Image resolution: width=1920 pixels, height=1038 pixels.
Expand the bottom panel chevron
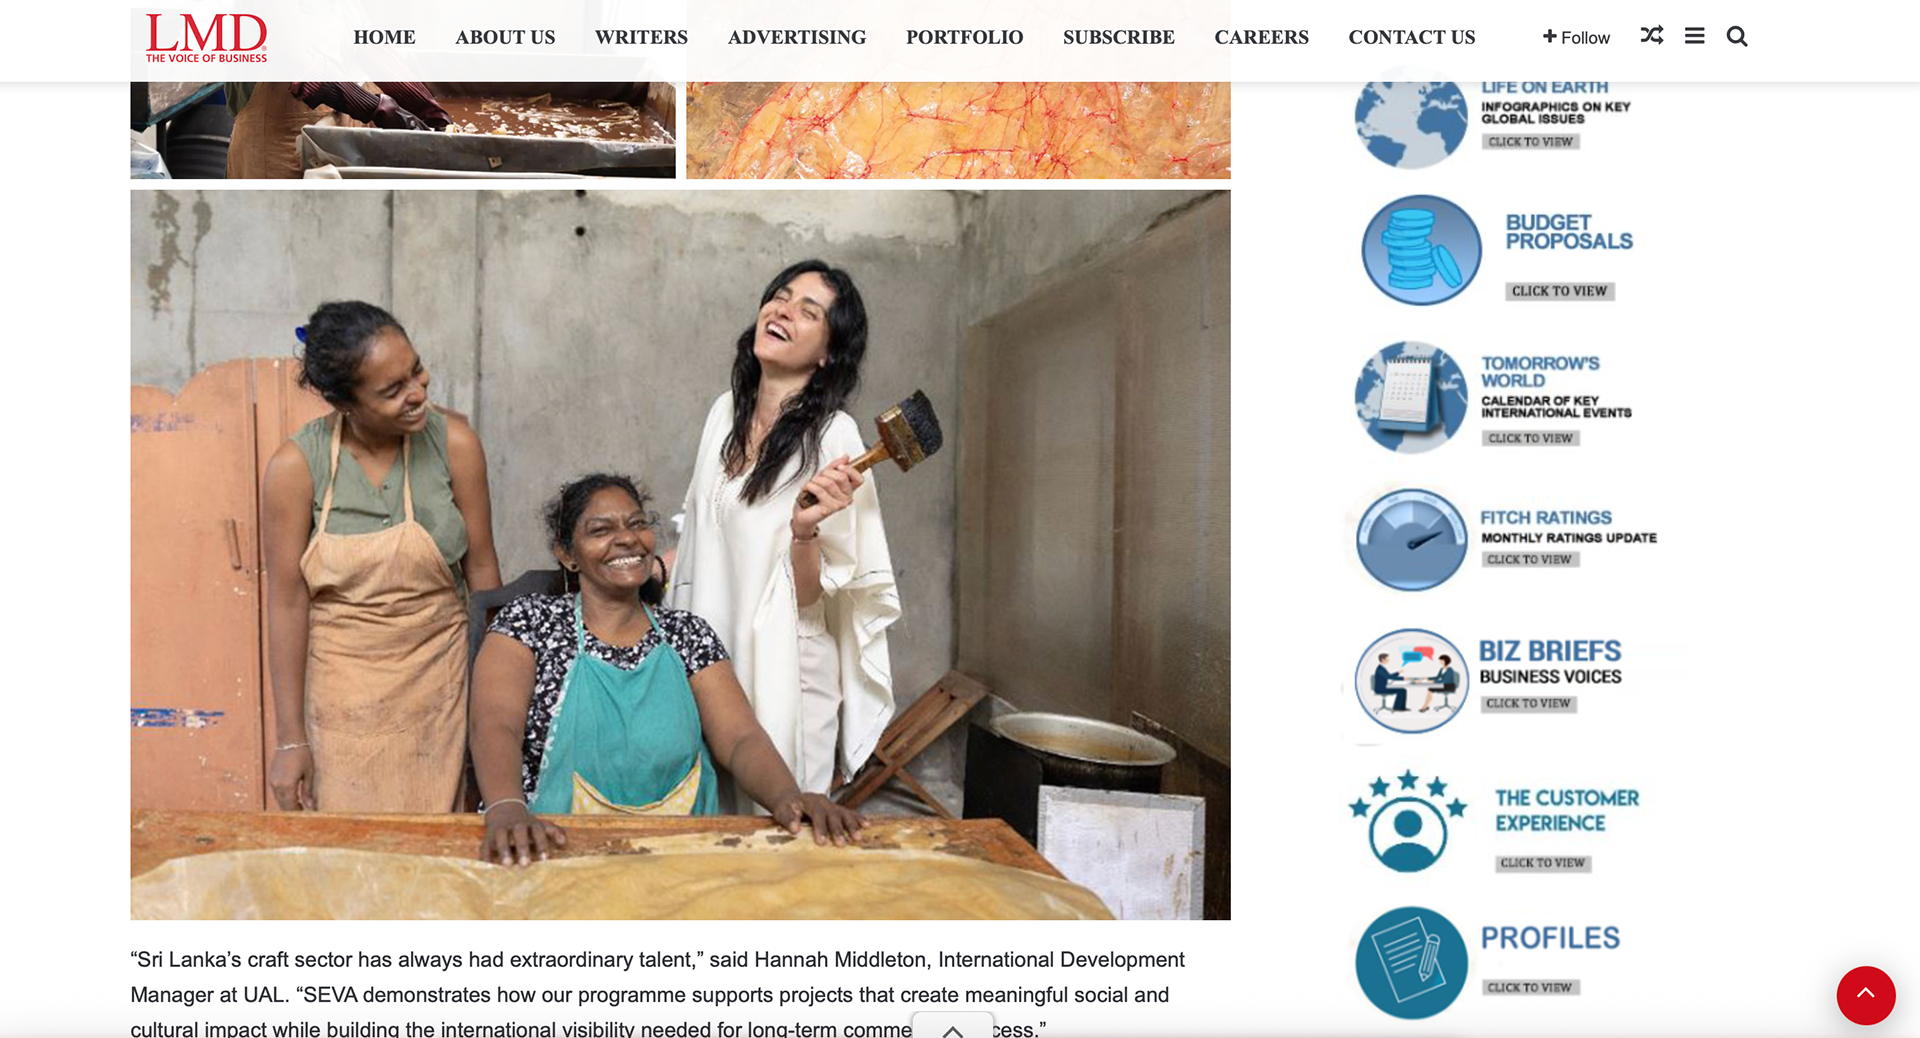point(953,1028)
